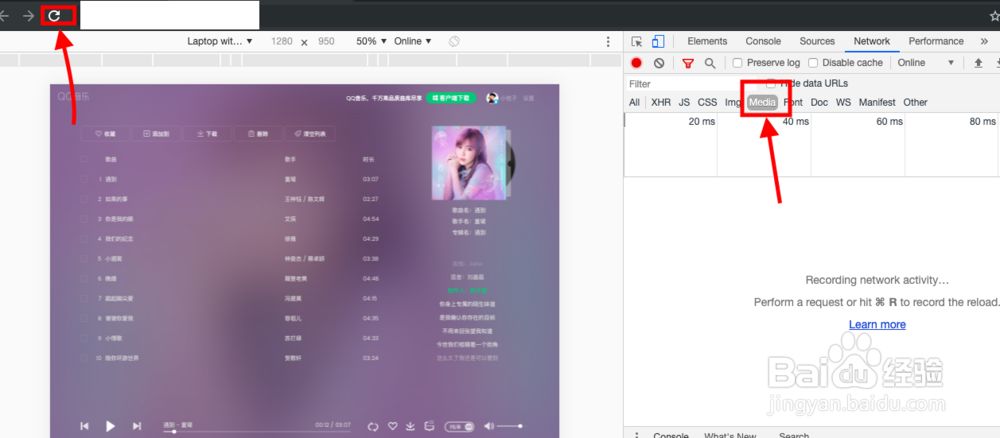The image size is (1000, 438).
Task: Open the Network panel Online throttling dropdown
Action: click(x=926, y=62)
